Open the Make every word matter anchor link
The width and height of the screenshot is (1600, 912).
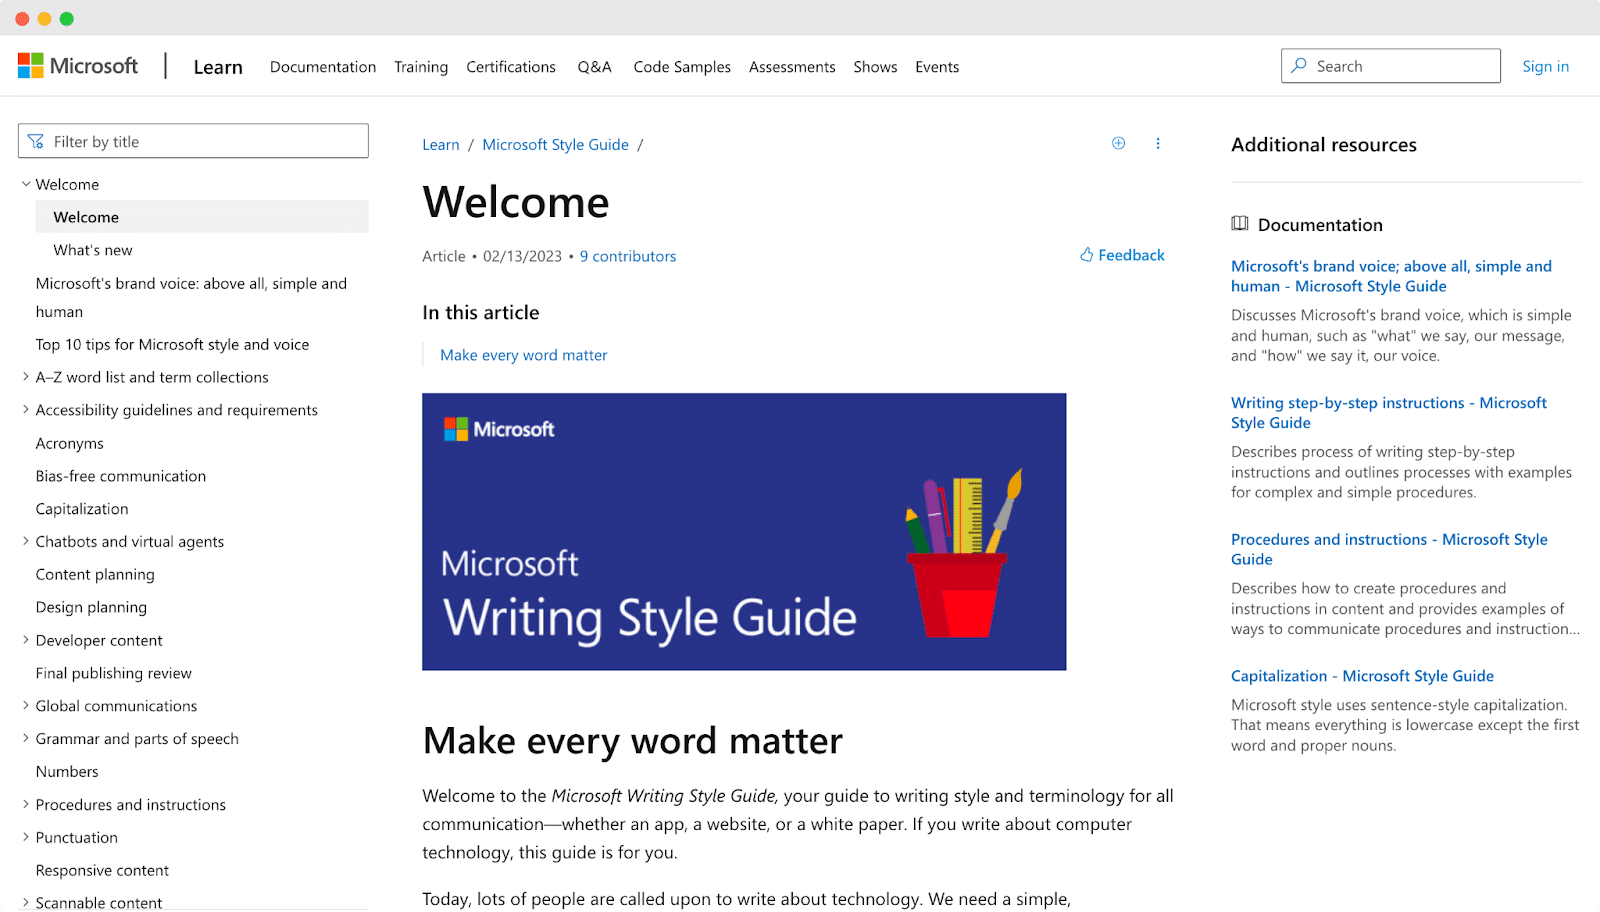point(523,354)
